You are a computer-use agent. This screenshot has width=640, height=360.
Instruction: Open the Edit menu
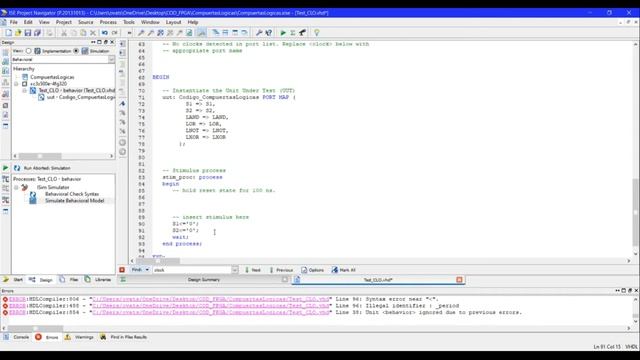[28, 22]
